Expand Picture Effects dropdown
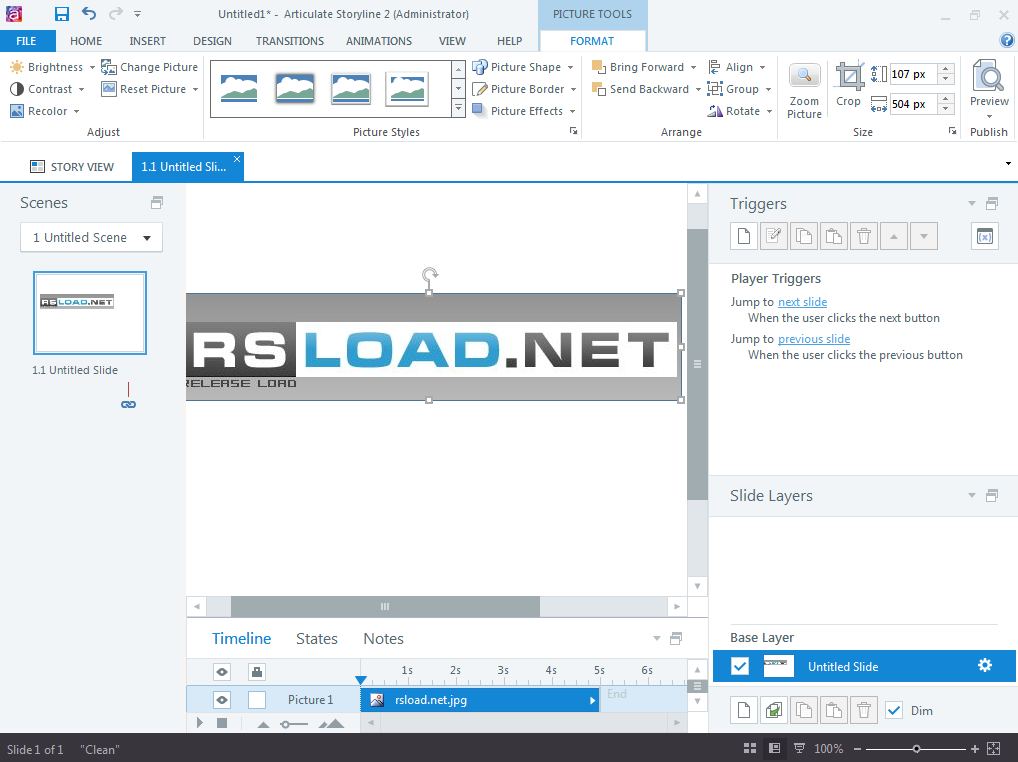The image size is (1018, 762). pos(573,111)
